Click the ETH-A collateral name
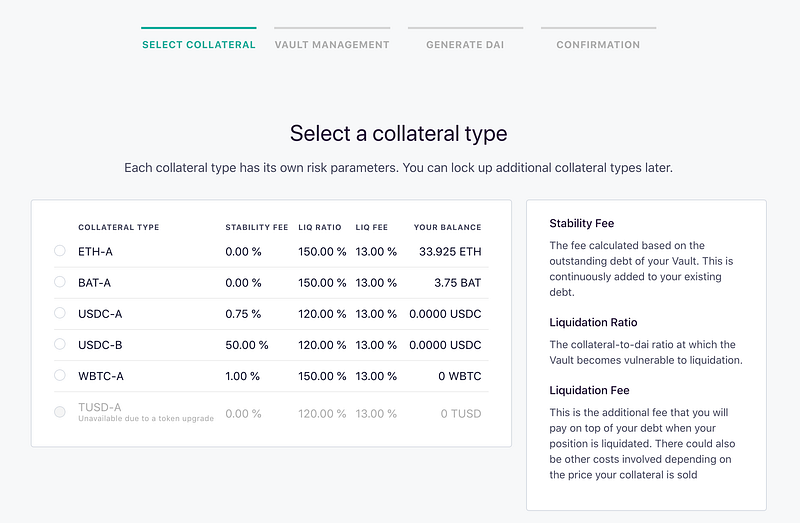Screen dimensions: 800x523 pos(95,251)
